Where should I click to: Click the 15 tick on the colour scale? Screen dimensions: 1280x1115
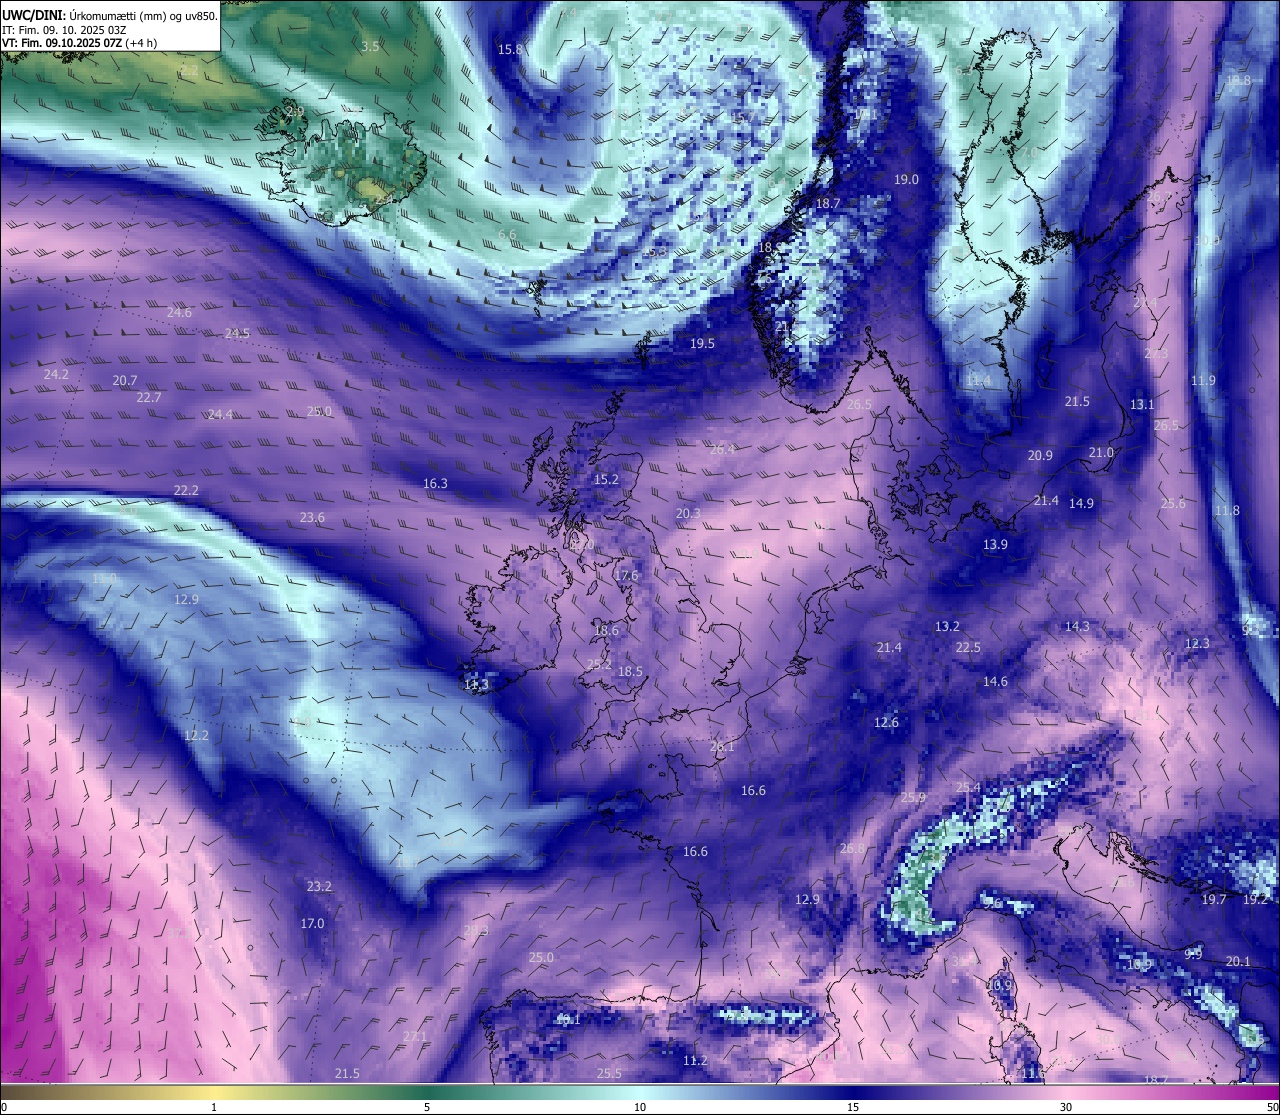click(853, 1107)
